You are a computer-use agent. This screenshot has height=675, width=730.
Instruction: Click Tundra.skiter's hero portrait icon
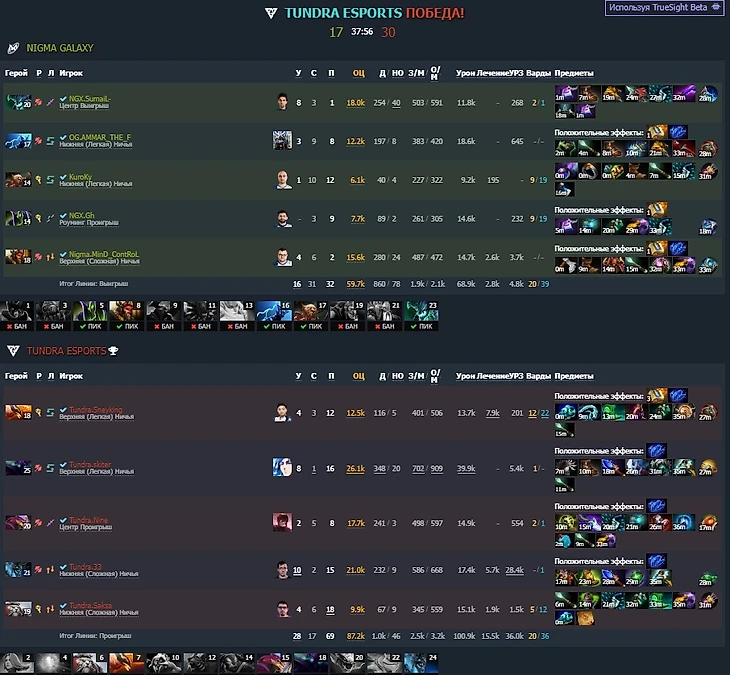pyautogui.click(x=18, y=467)
